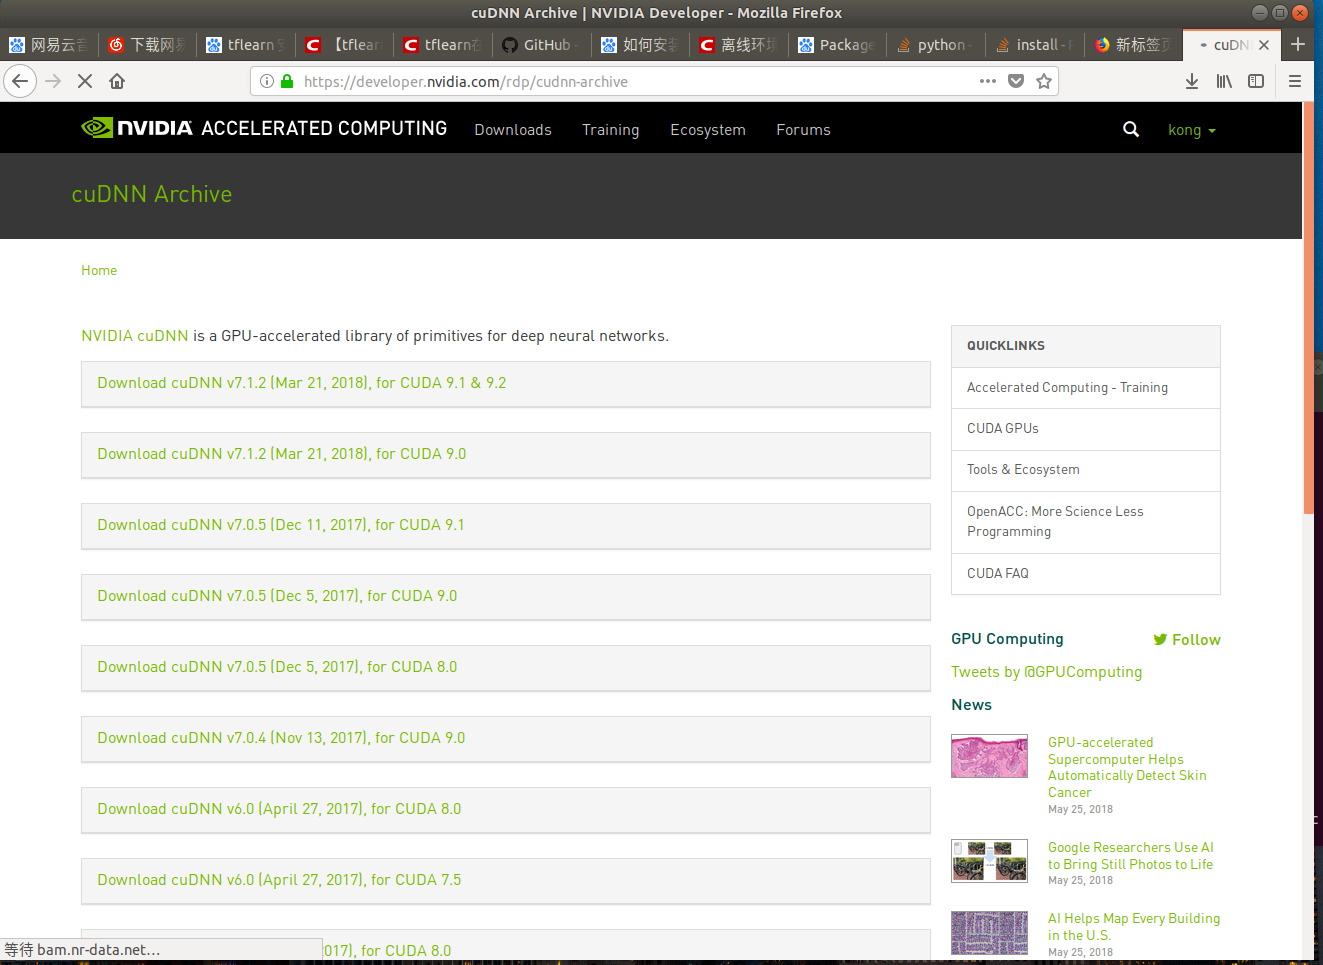Go back with the browser back arrow
This screenshot has width=1323, height=965.
[20, 81]
